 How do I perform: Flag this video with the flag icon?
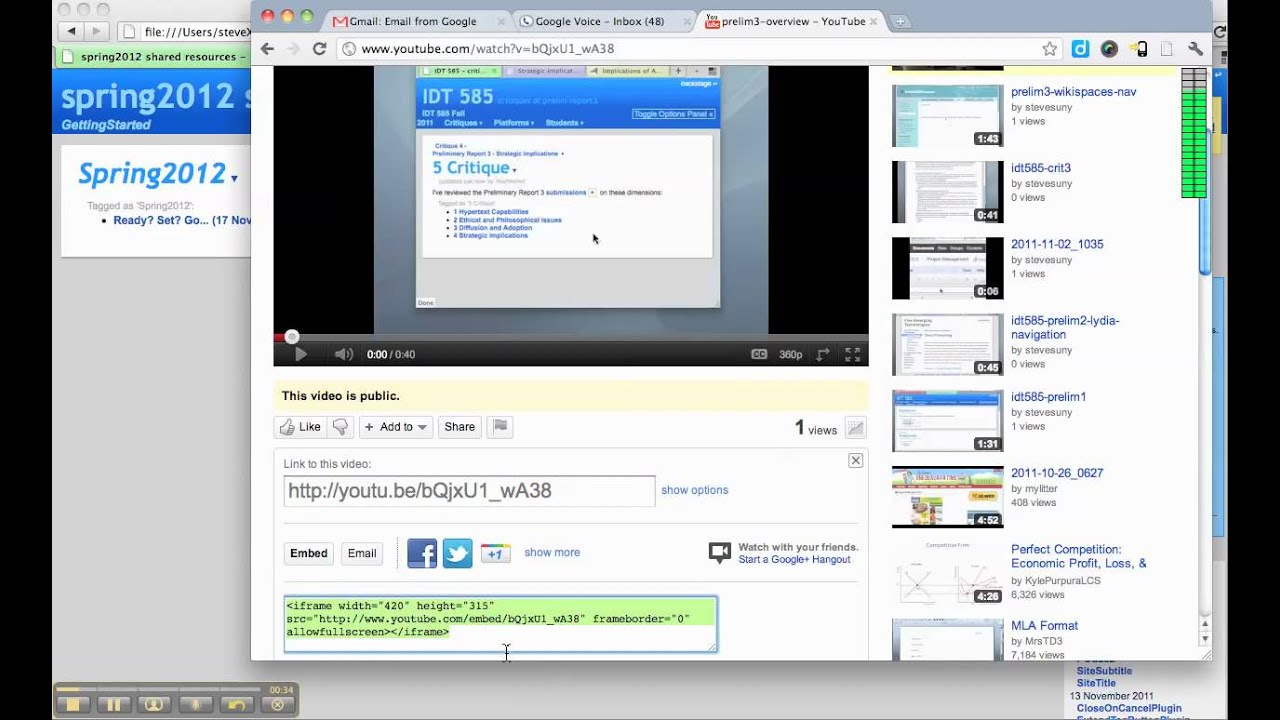[501, 427]
